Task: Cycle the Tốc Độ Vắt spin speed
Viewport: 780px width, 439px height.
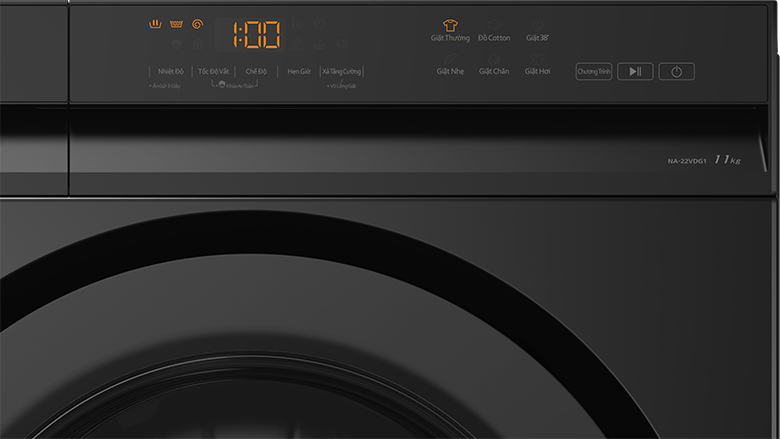Action: point(213,72)
